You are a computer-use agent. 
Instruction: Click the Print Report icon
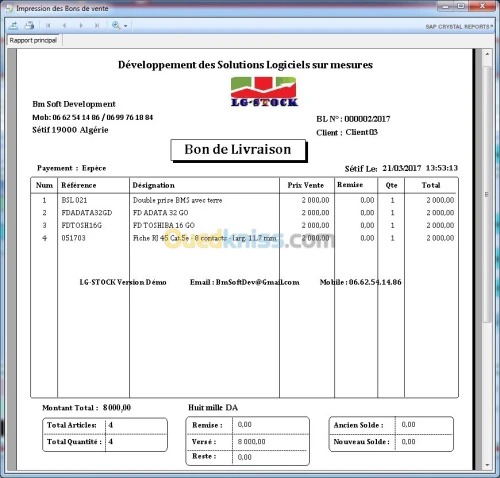pos(30,25)
